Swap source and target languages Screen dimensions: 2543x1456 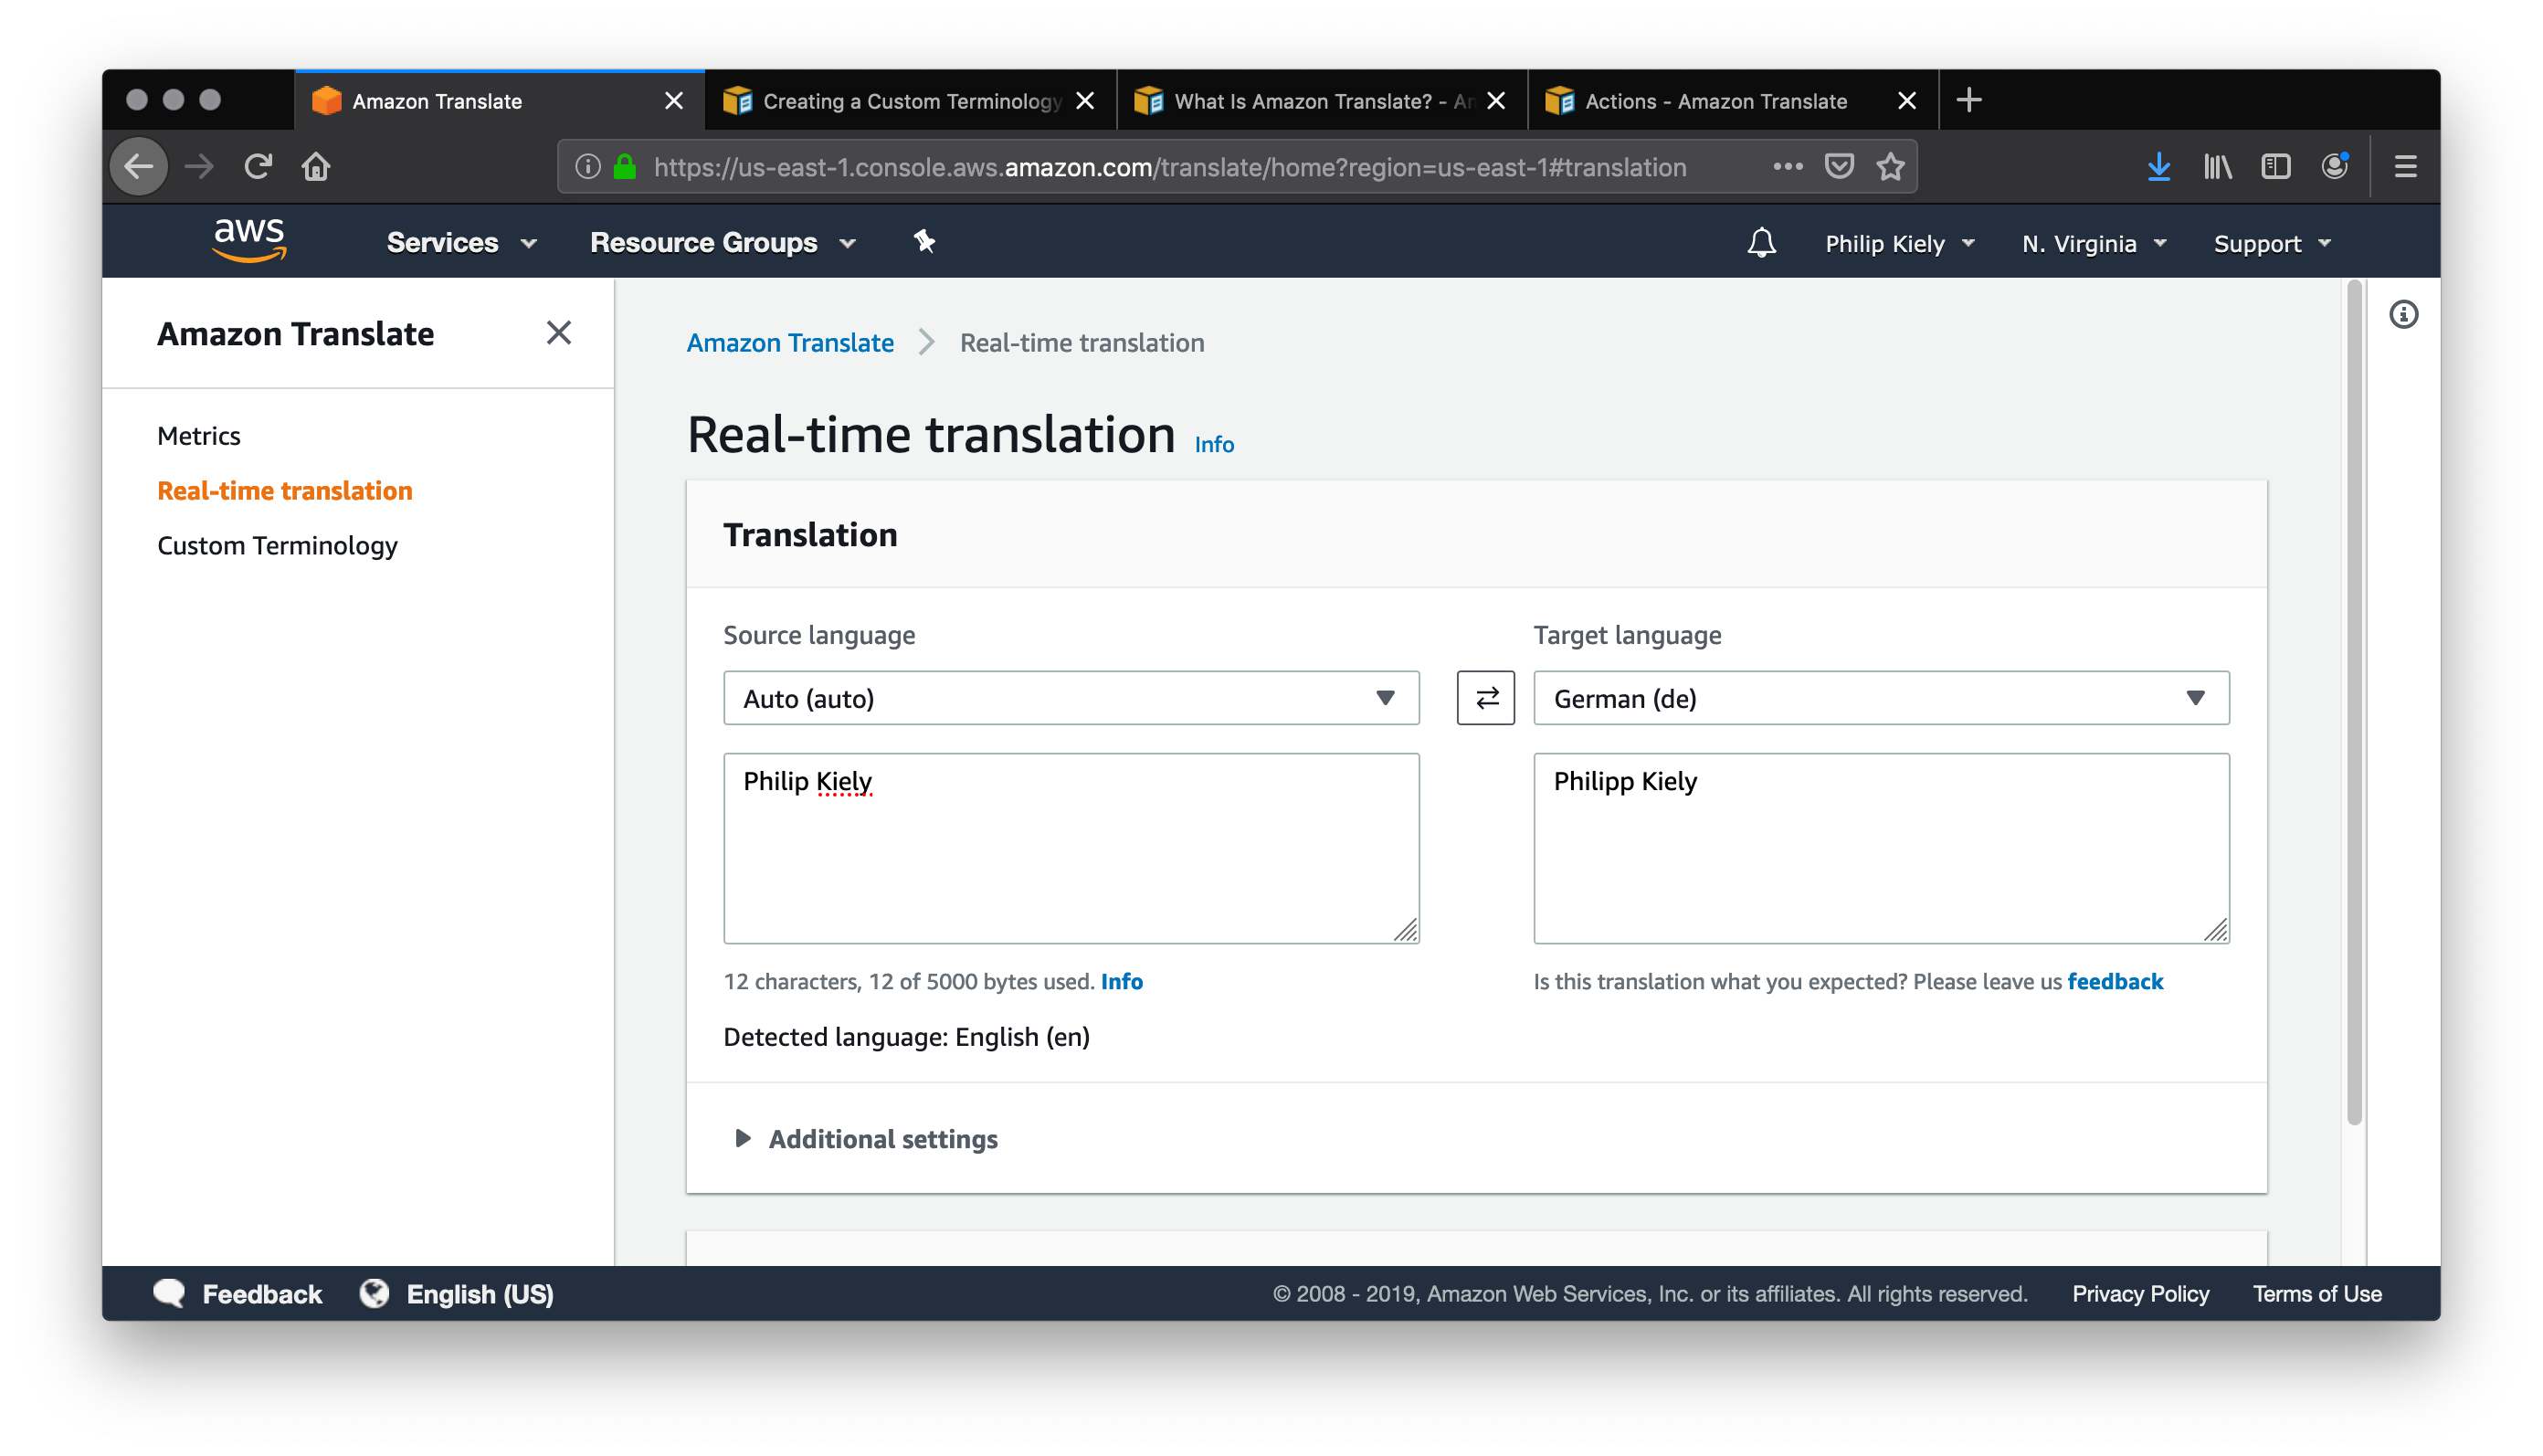tap(1486, 698)
